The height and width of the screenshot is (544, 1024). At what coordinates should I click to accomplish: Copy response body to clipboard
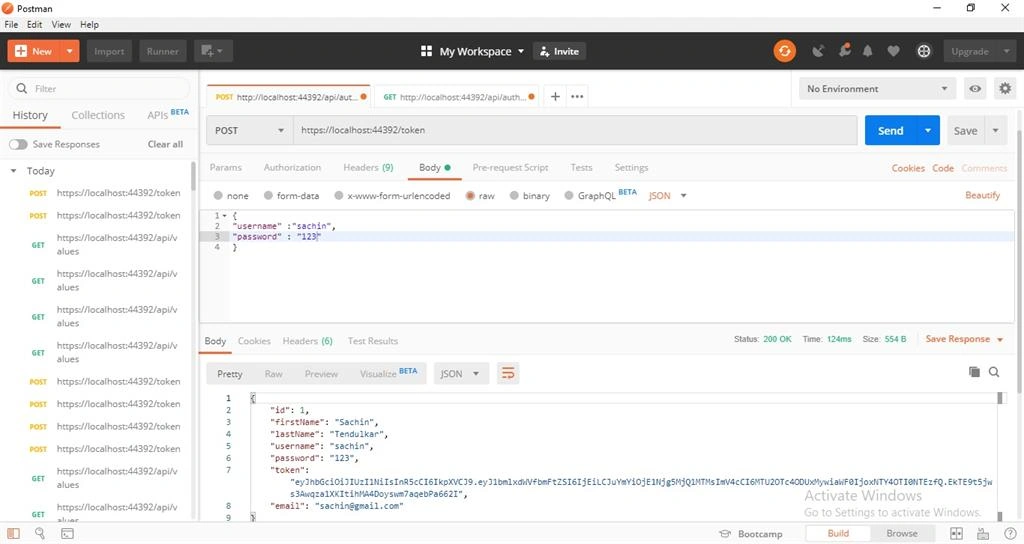(x=974, y=372)
